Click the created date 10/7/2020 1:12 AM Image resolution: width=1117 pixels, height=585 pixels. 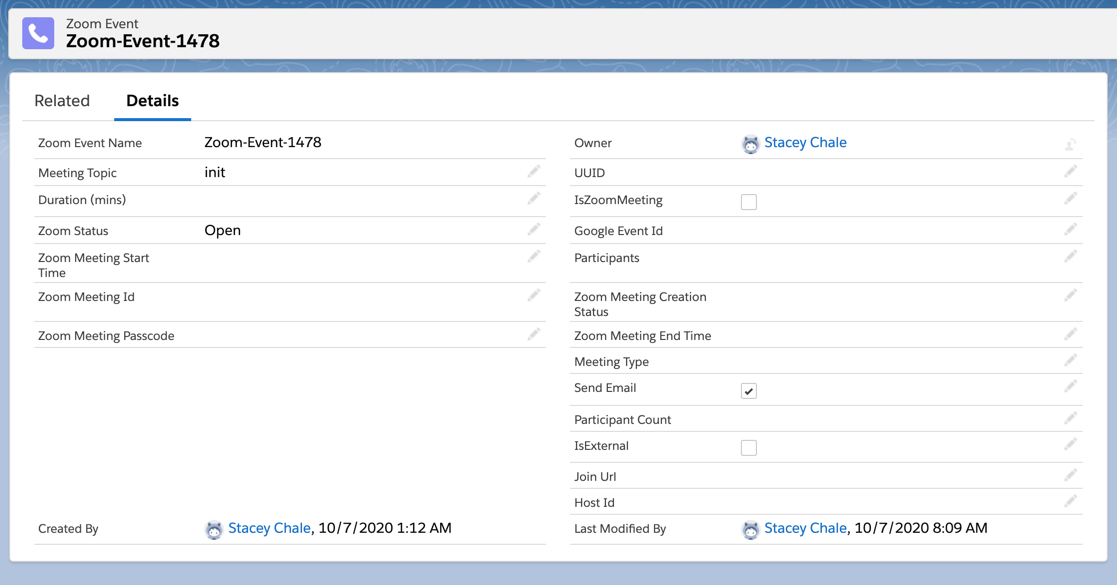click(385, 528)
